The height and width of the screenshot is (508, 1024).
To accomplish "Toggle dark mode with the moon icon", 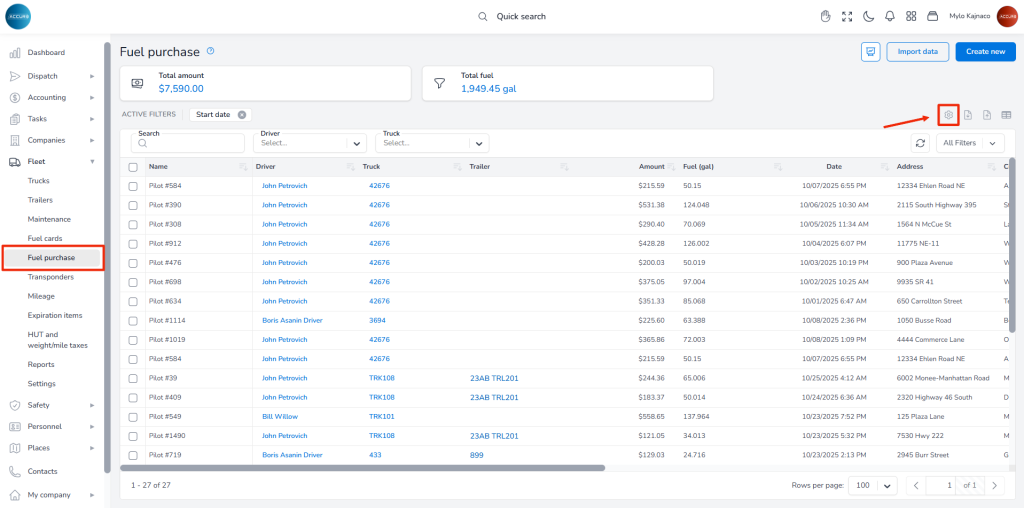I will [x=869, y=16].
